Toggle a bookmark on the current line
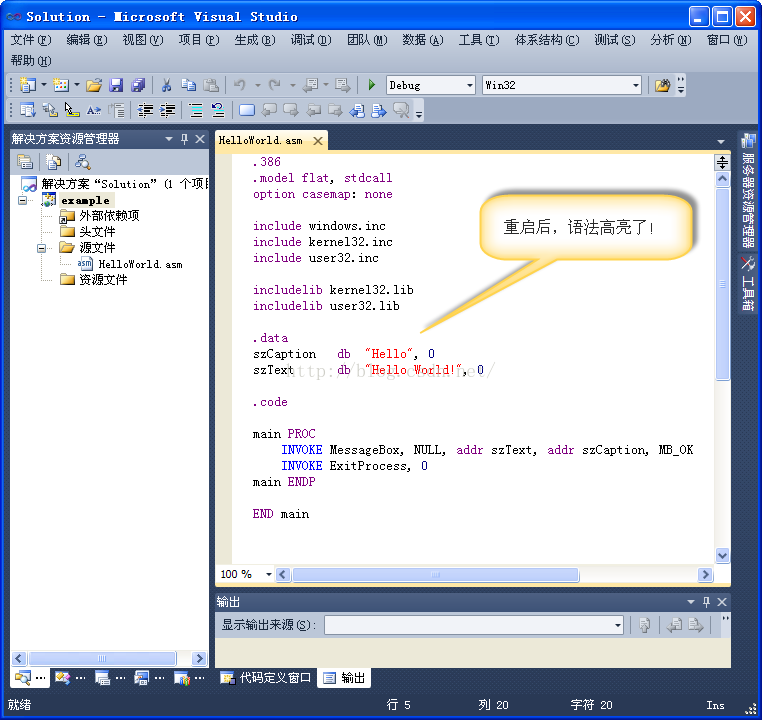The width and height of the screenshot is (762, 720). (x=247, y=110)
